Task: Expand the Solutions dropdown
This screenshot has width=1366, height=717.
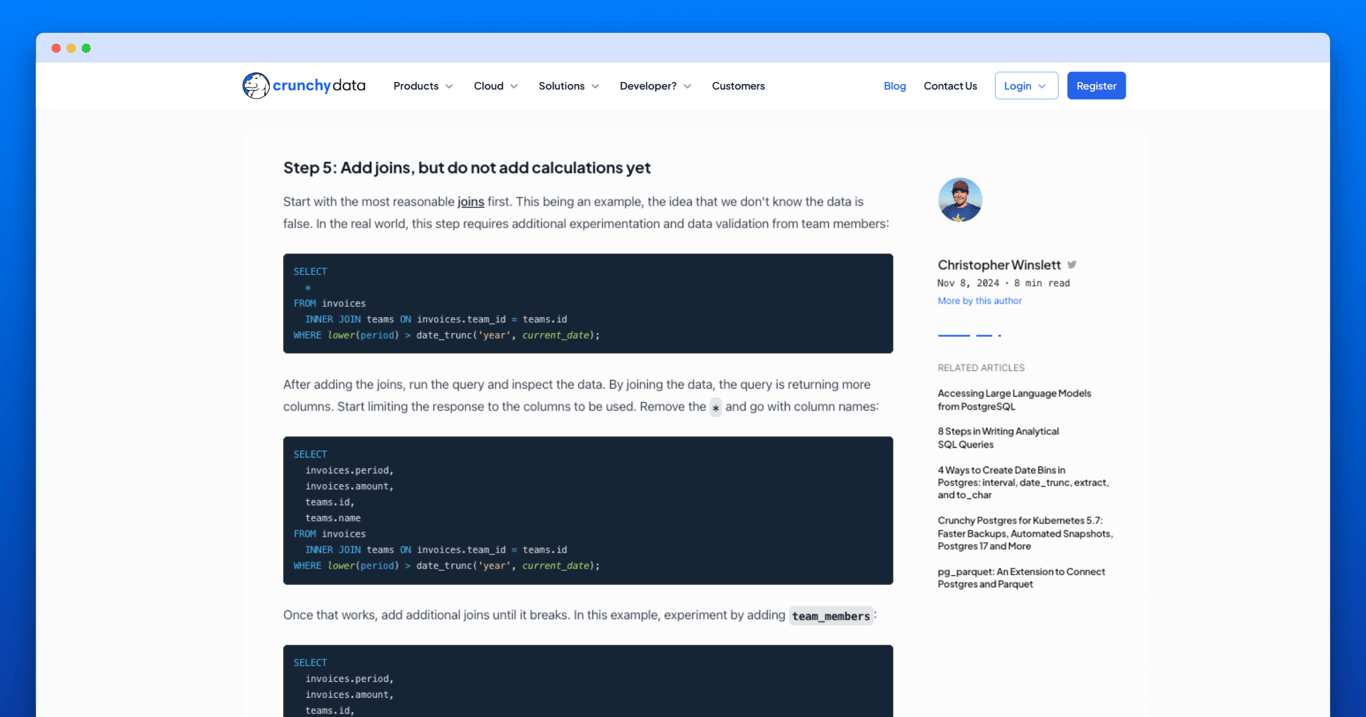Action: [569, 86]
